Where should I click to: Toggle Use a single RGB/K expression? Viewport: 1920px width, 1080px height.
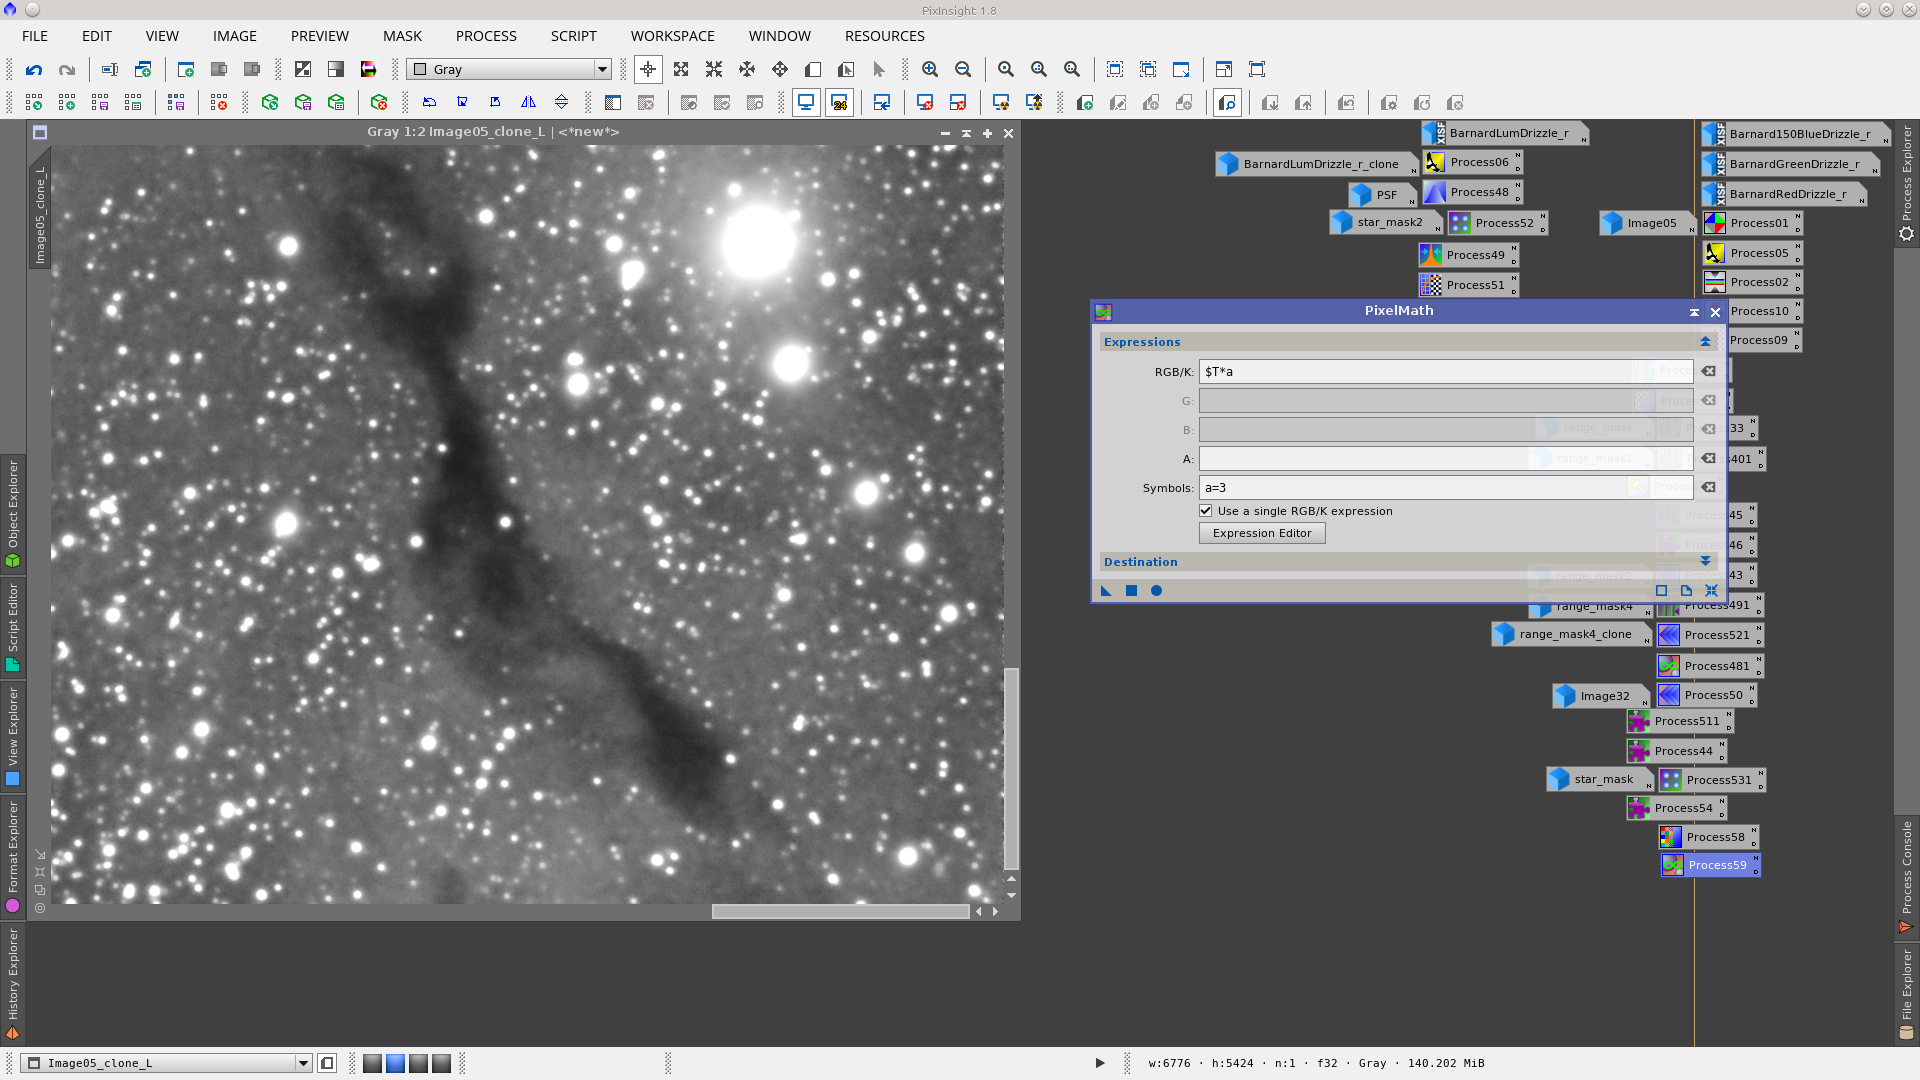(1206, 511)
